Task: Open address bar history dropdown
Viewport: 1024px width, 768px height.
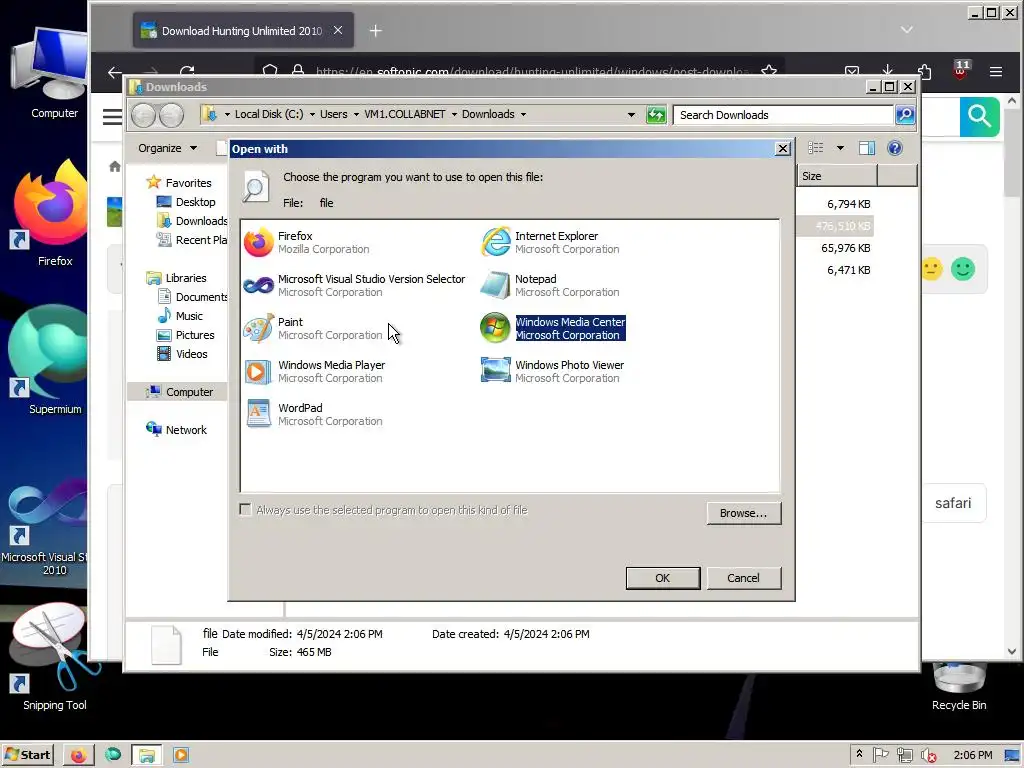Action: [x=631, y=115]
